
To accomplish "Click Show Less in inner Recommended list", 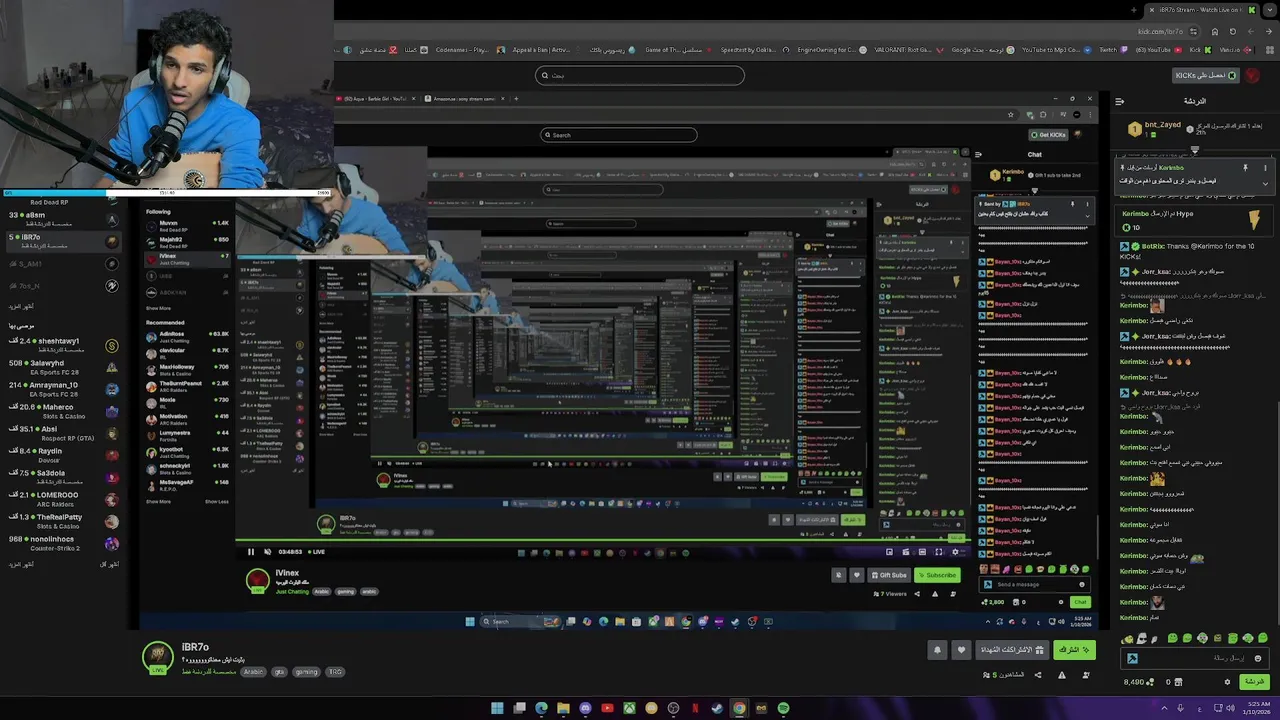I will 217,501.
